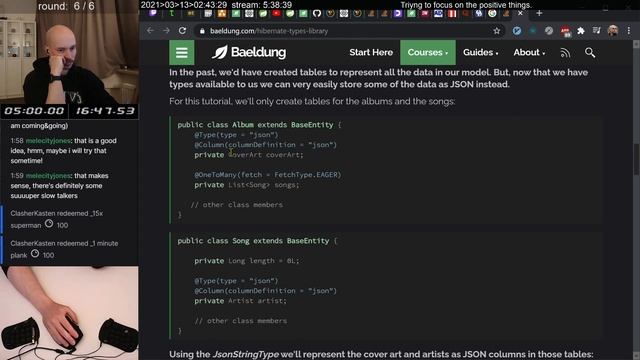Viewport: 640px width, 360px height.
Task: Click the Baeldung logo
Action: 249,52
